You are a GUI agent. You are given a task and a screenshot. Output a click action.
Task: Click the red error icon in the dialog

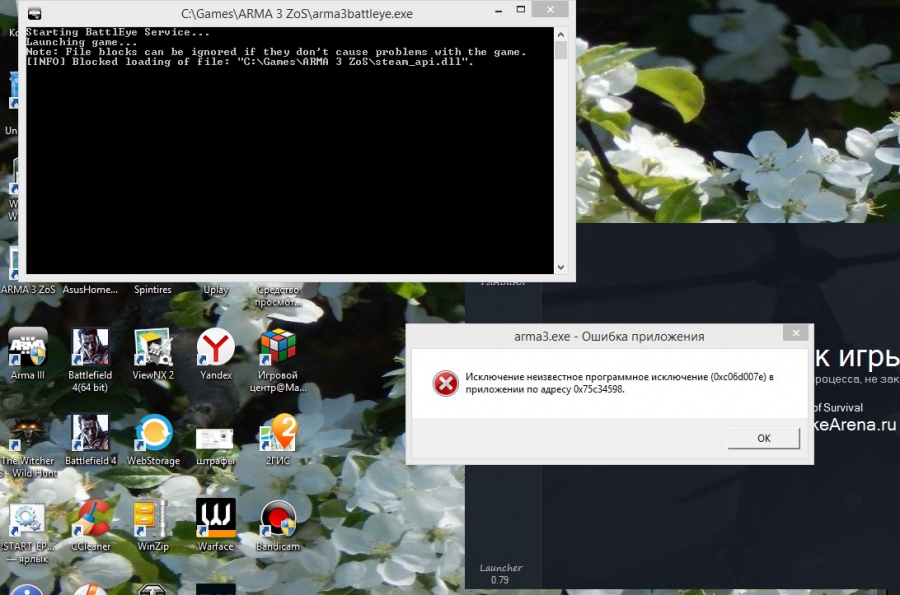pyautogui.click(x=445, y=383)
